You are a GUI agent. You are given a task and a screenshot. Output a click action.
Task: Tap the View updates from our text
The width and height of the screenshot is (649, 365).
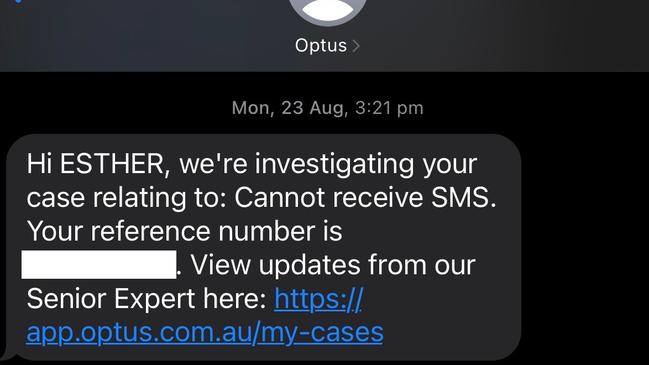(333, 265)
